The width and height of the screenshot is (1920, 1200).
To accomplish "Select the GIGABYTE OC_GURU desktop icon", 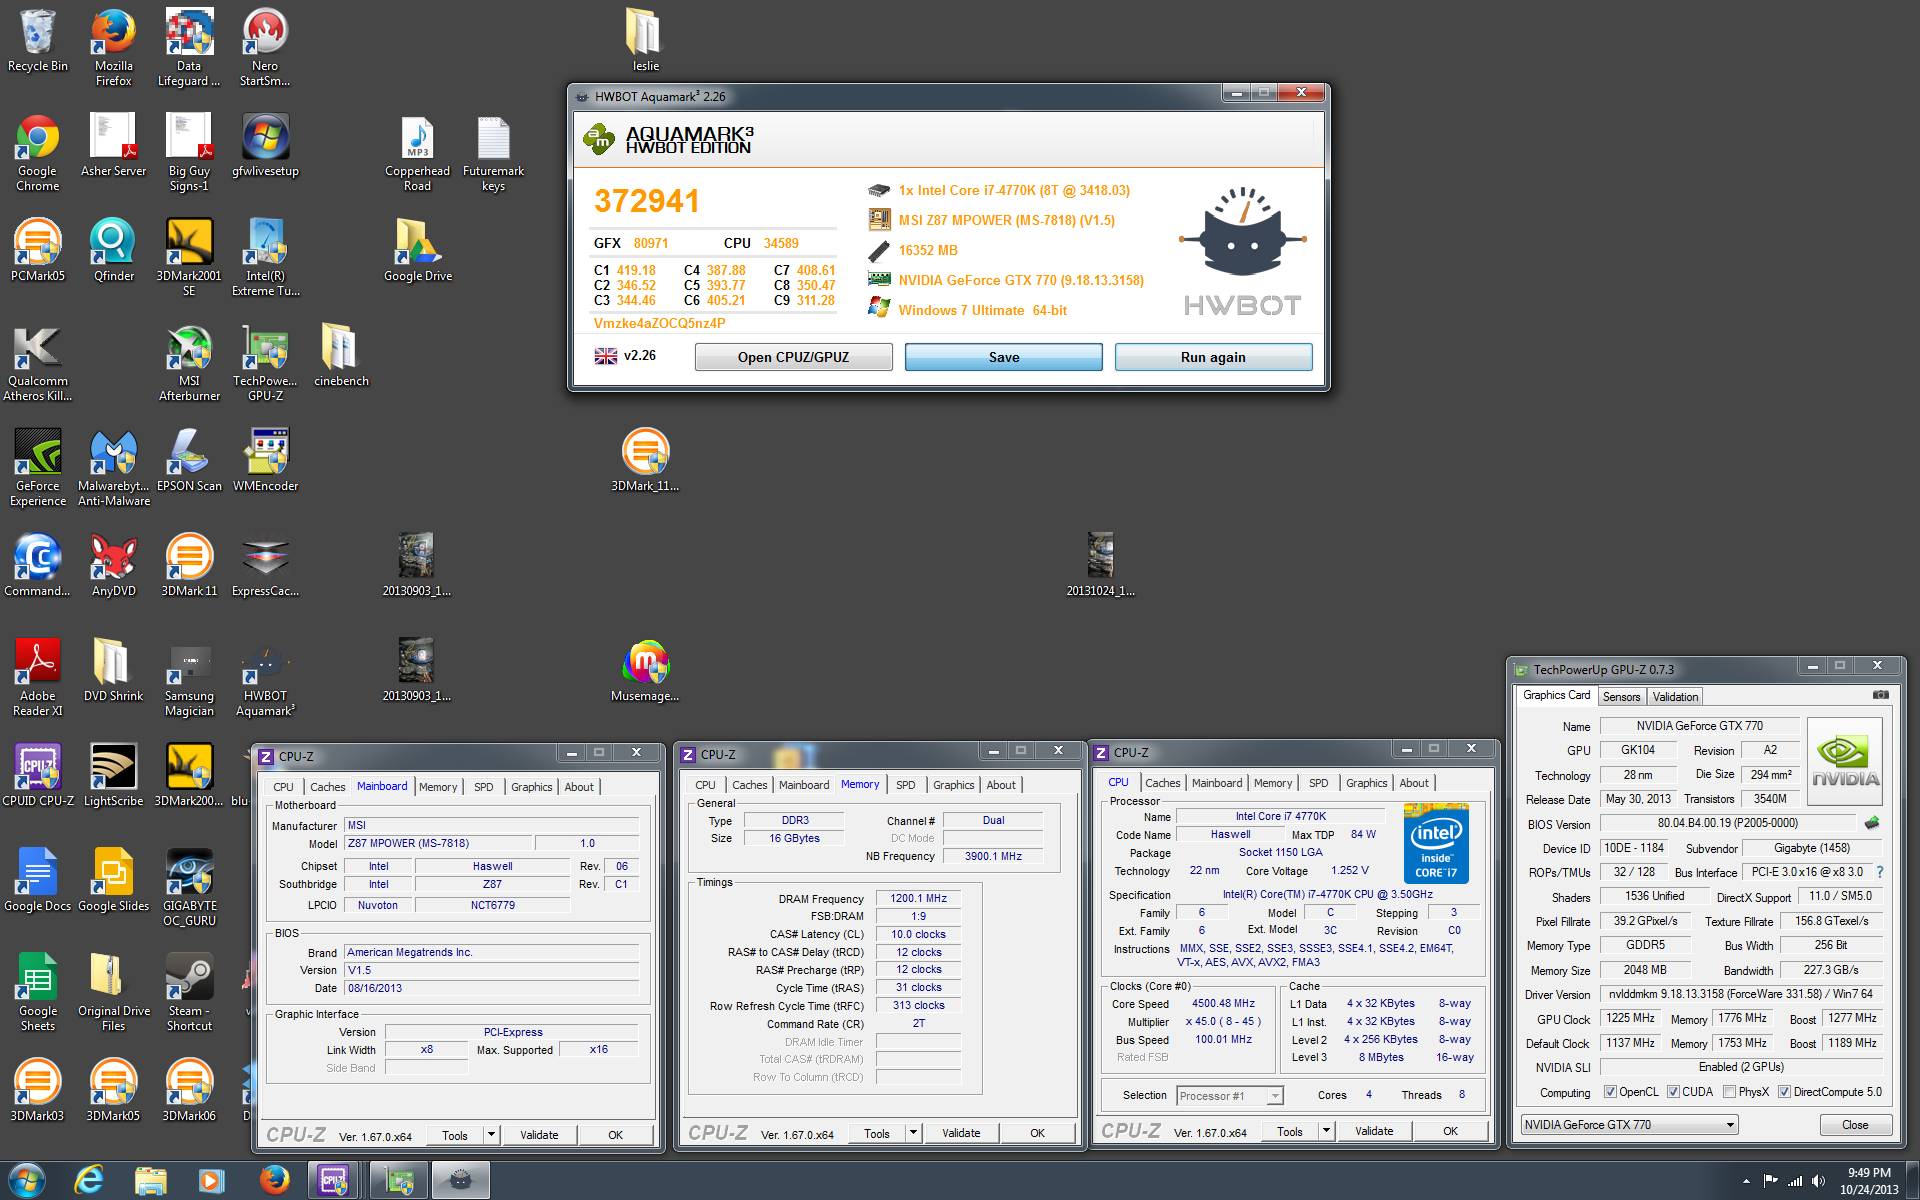I will point(189,888).
